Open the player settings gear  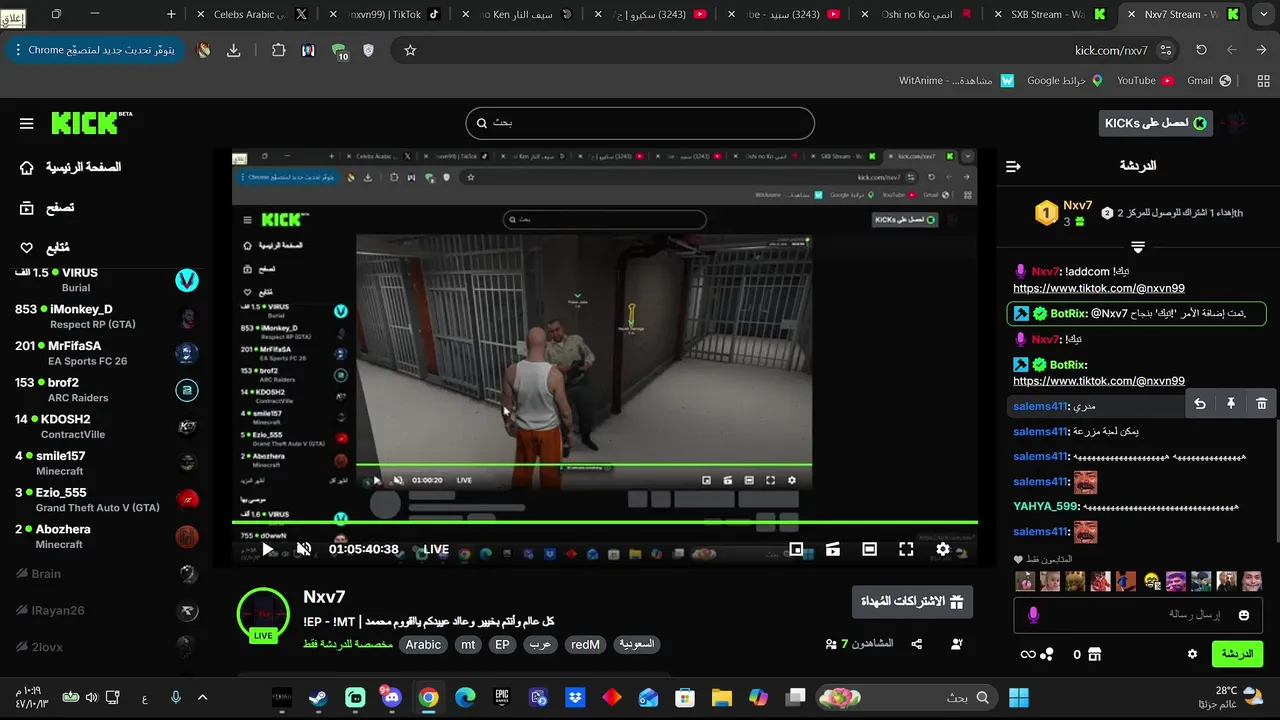click(x=943, y=549)
